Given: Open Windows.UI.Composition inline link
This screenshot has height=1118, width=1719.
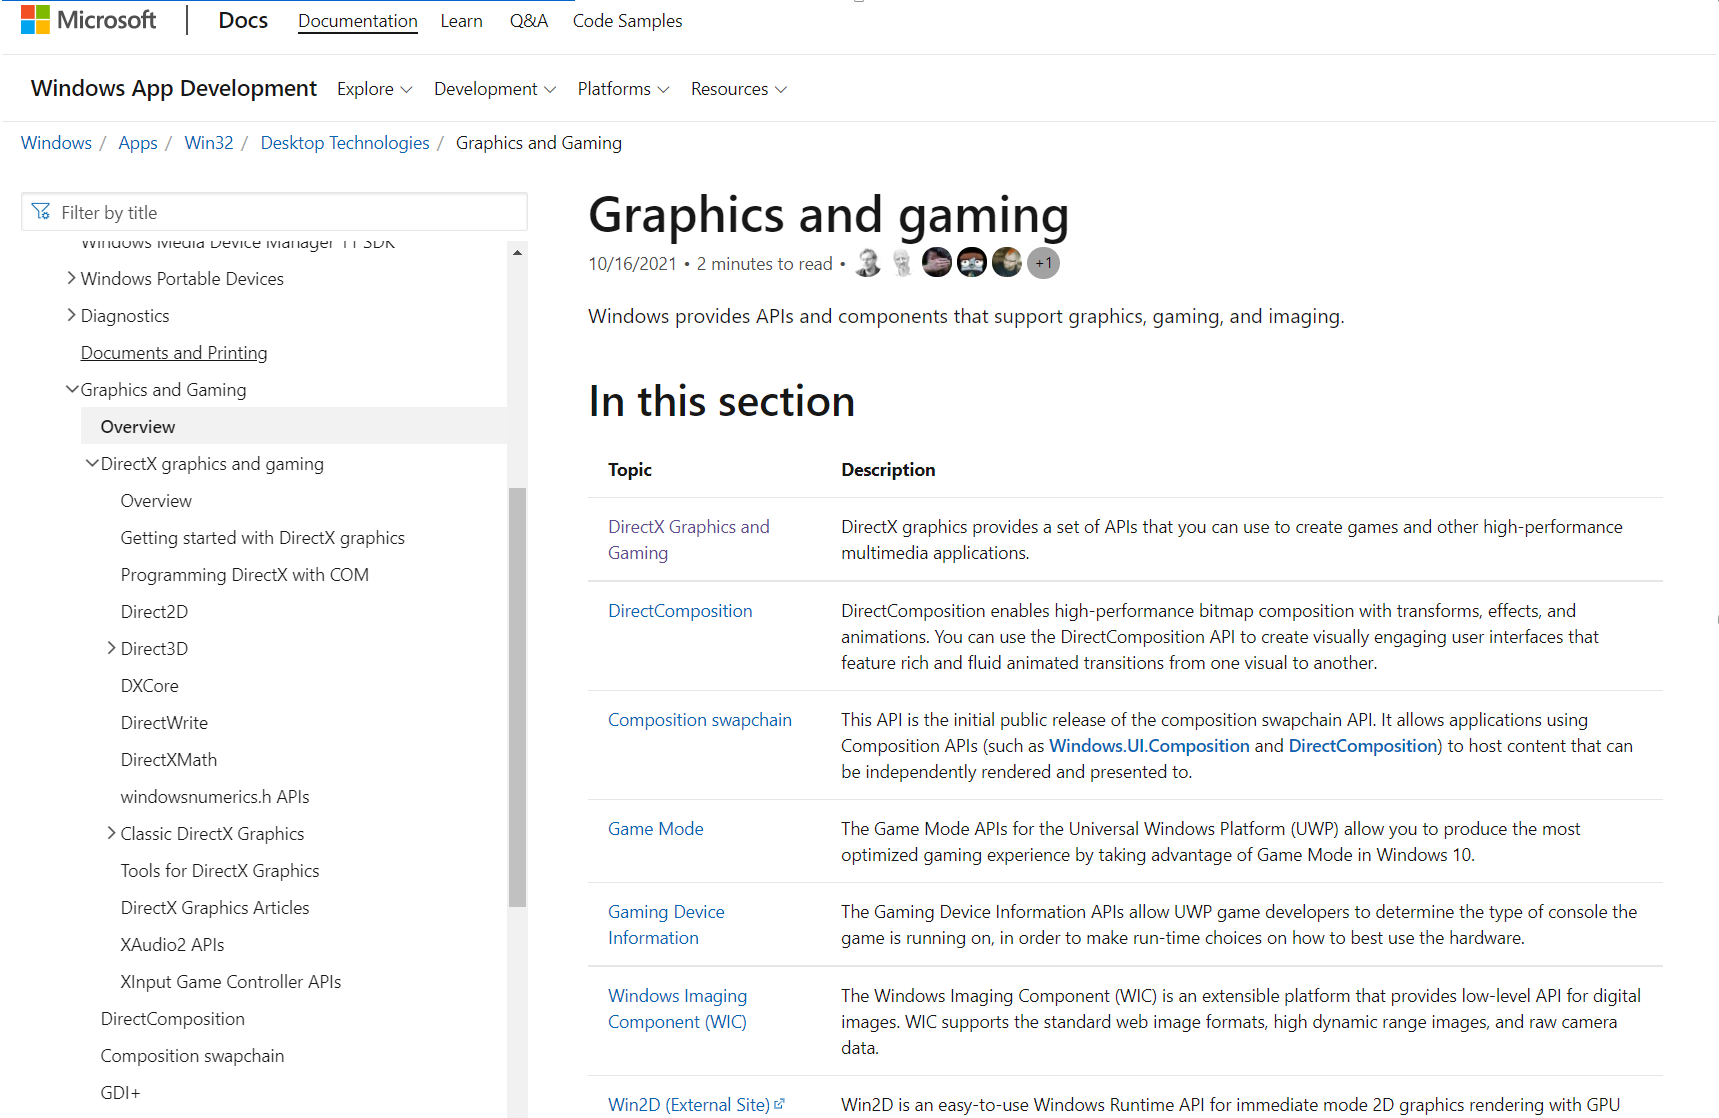Looking at the screenshot, I should point(1149,746).
